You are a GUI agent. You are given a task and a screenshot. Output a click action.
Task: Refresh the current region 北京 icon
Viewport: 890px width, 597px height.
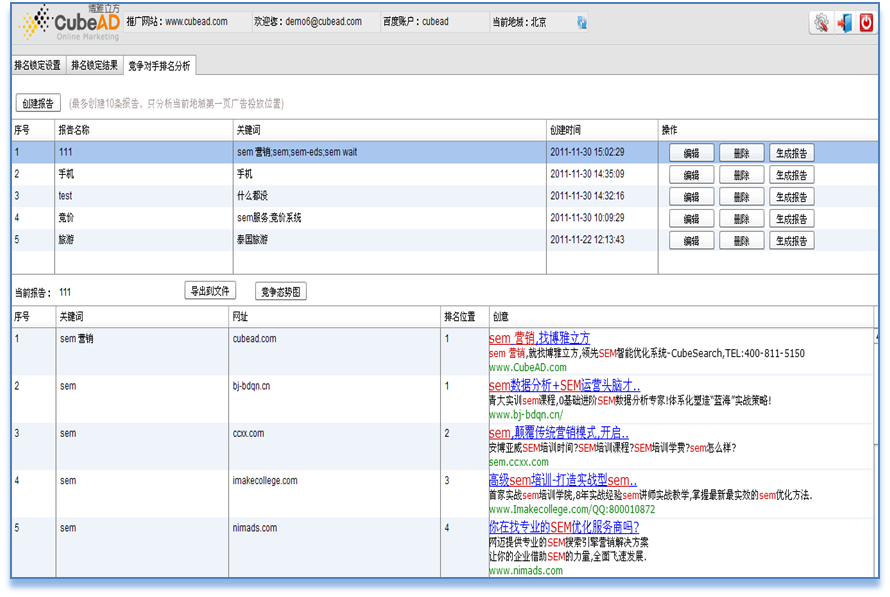[x=582, y=23]
